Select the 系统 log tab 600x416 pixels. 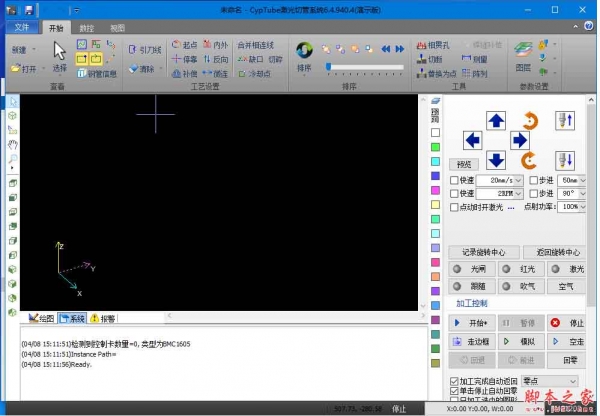(x=72, y=318)
